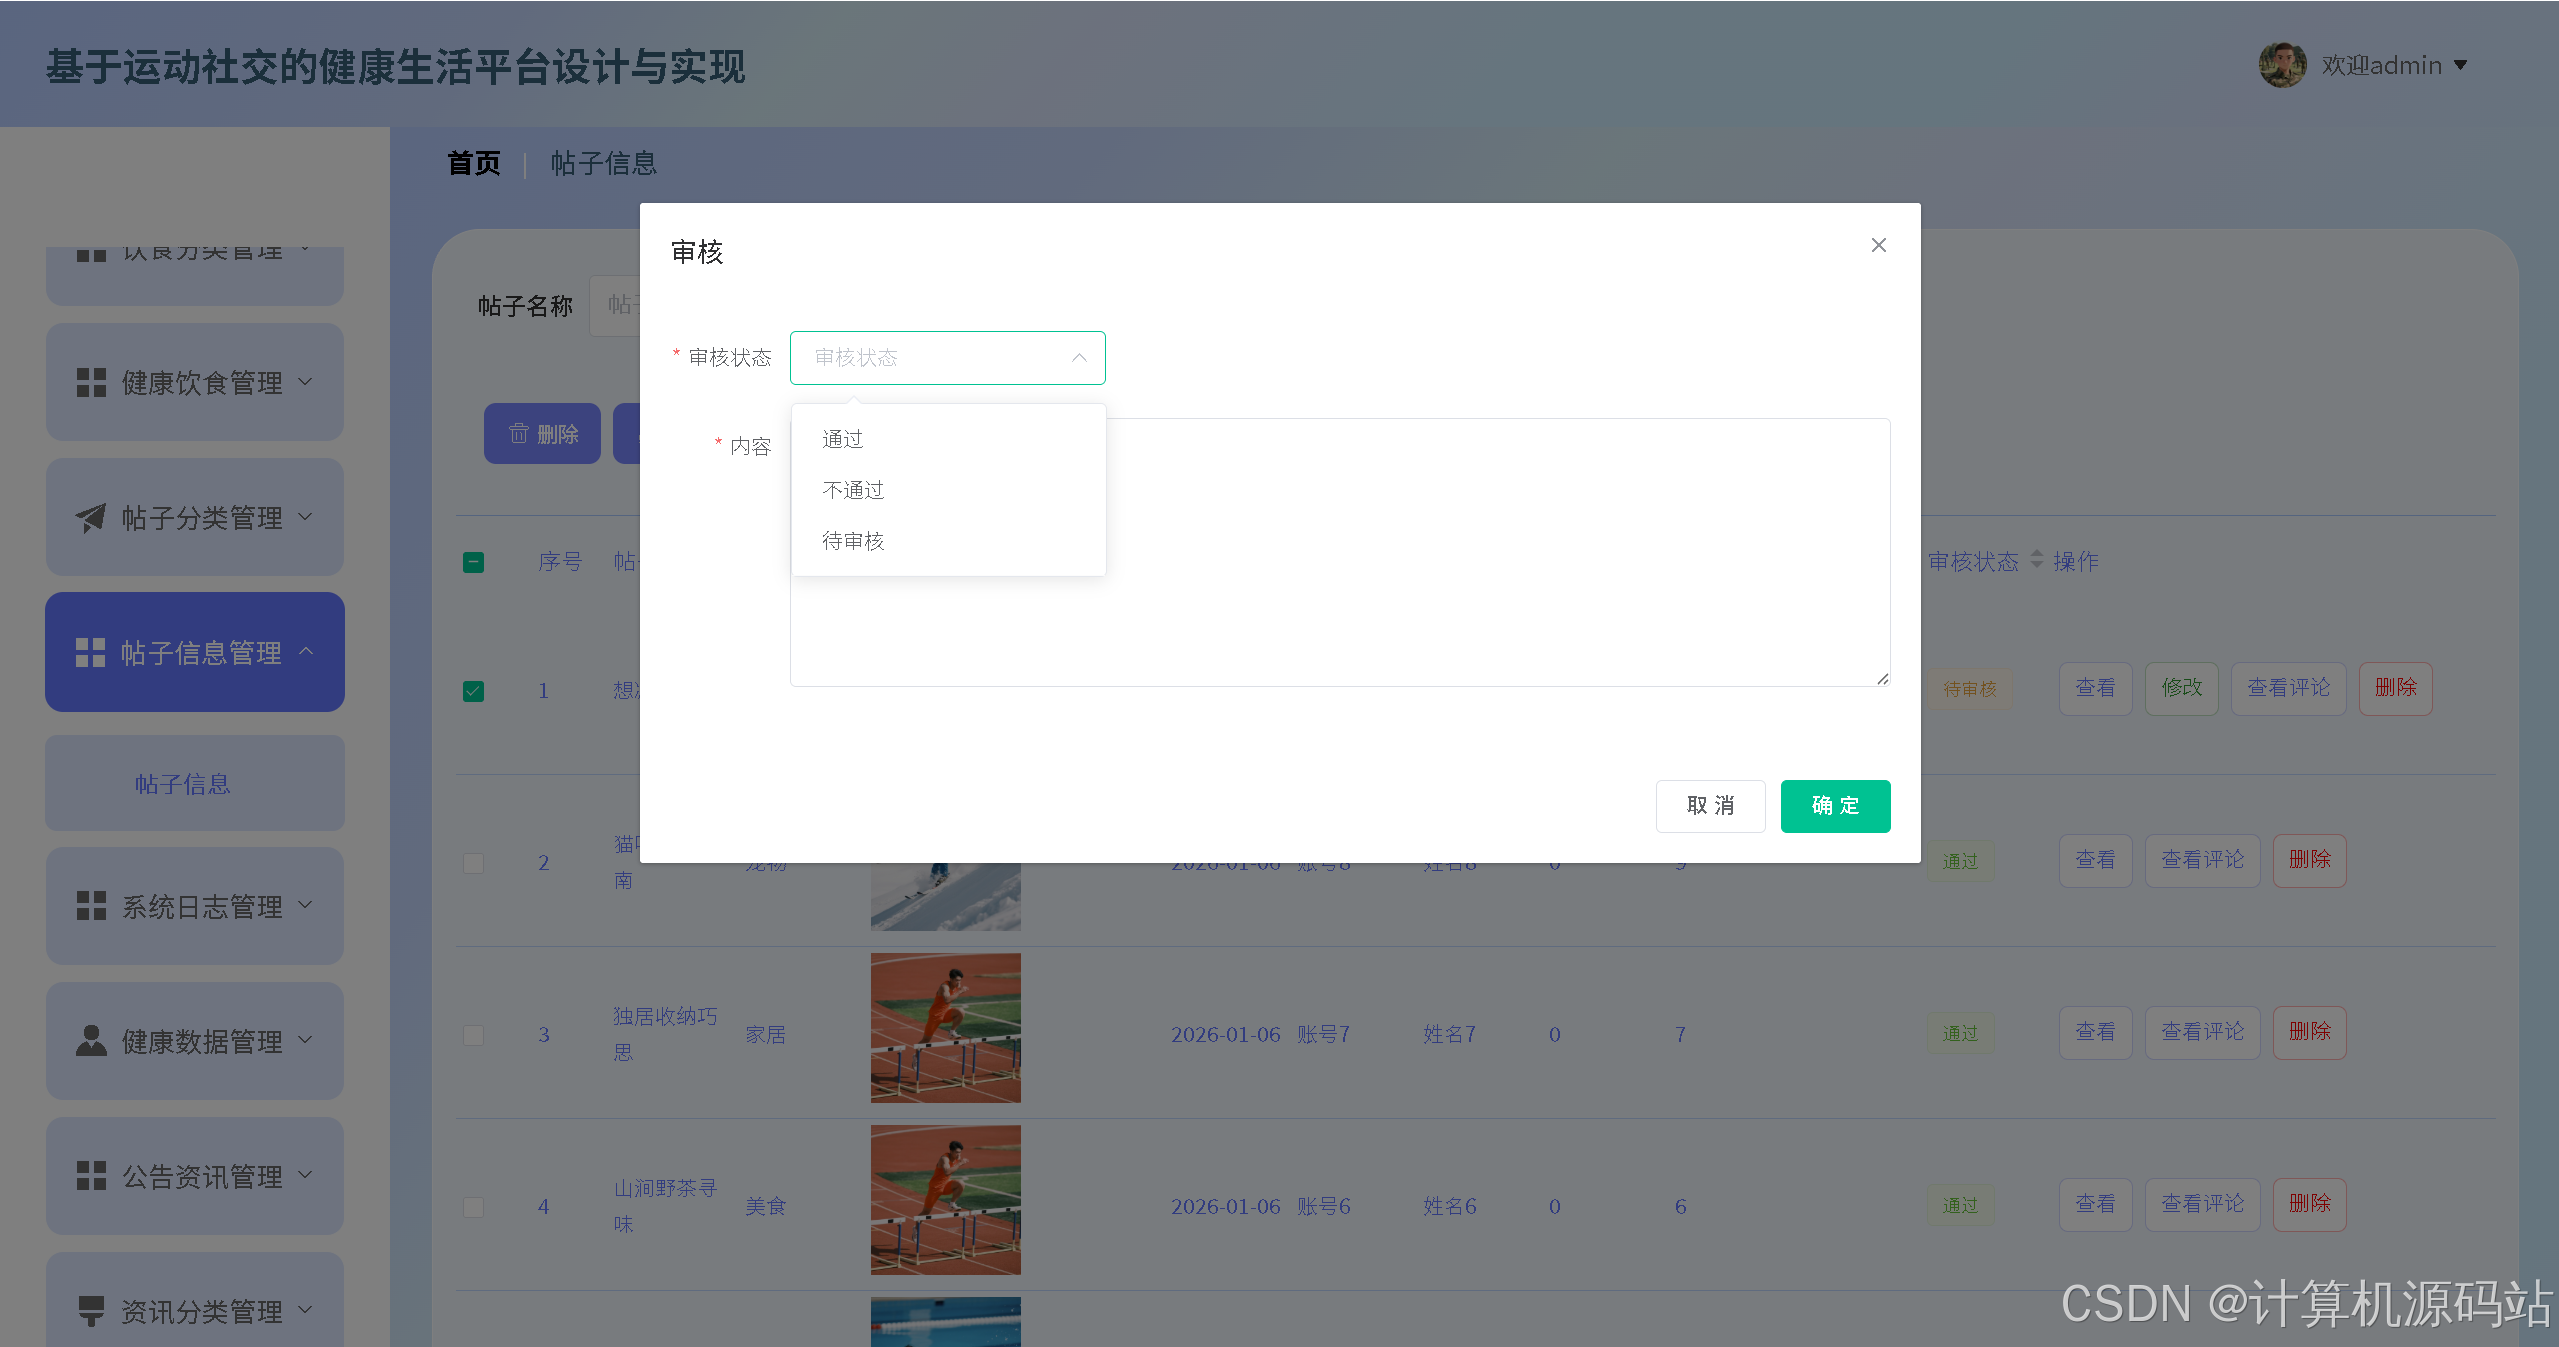Click 查看 button in row 1
The height and width of the screenshot is (1347, 2559).
(2095, 688)
